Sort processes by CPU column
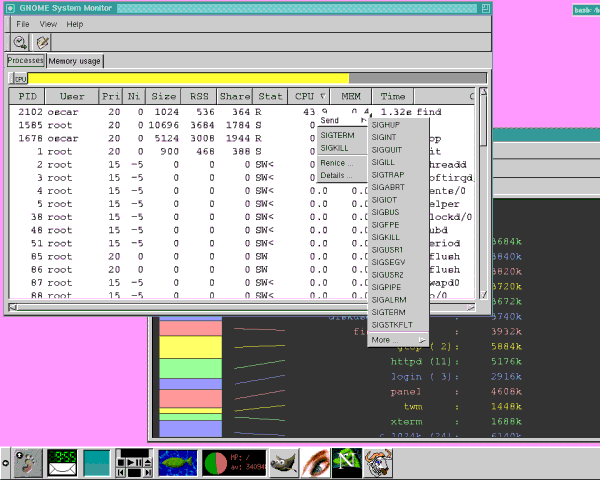This screenshot has width=600, height=480. [x=304, y=96]
